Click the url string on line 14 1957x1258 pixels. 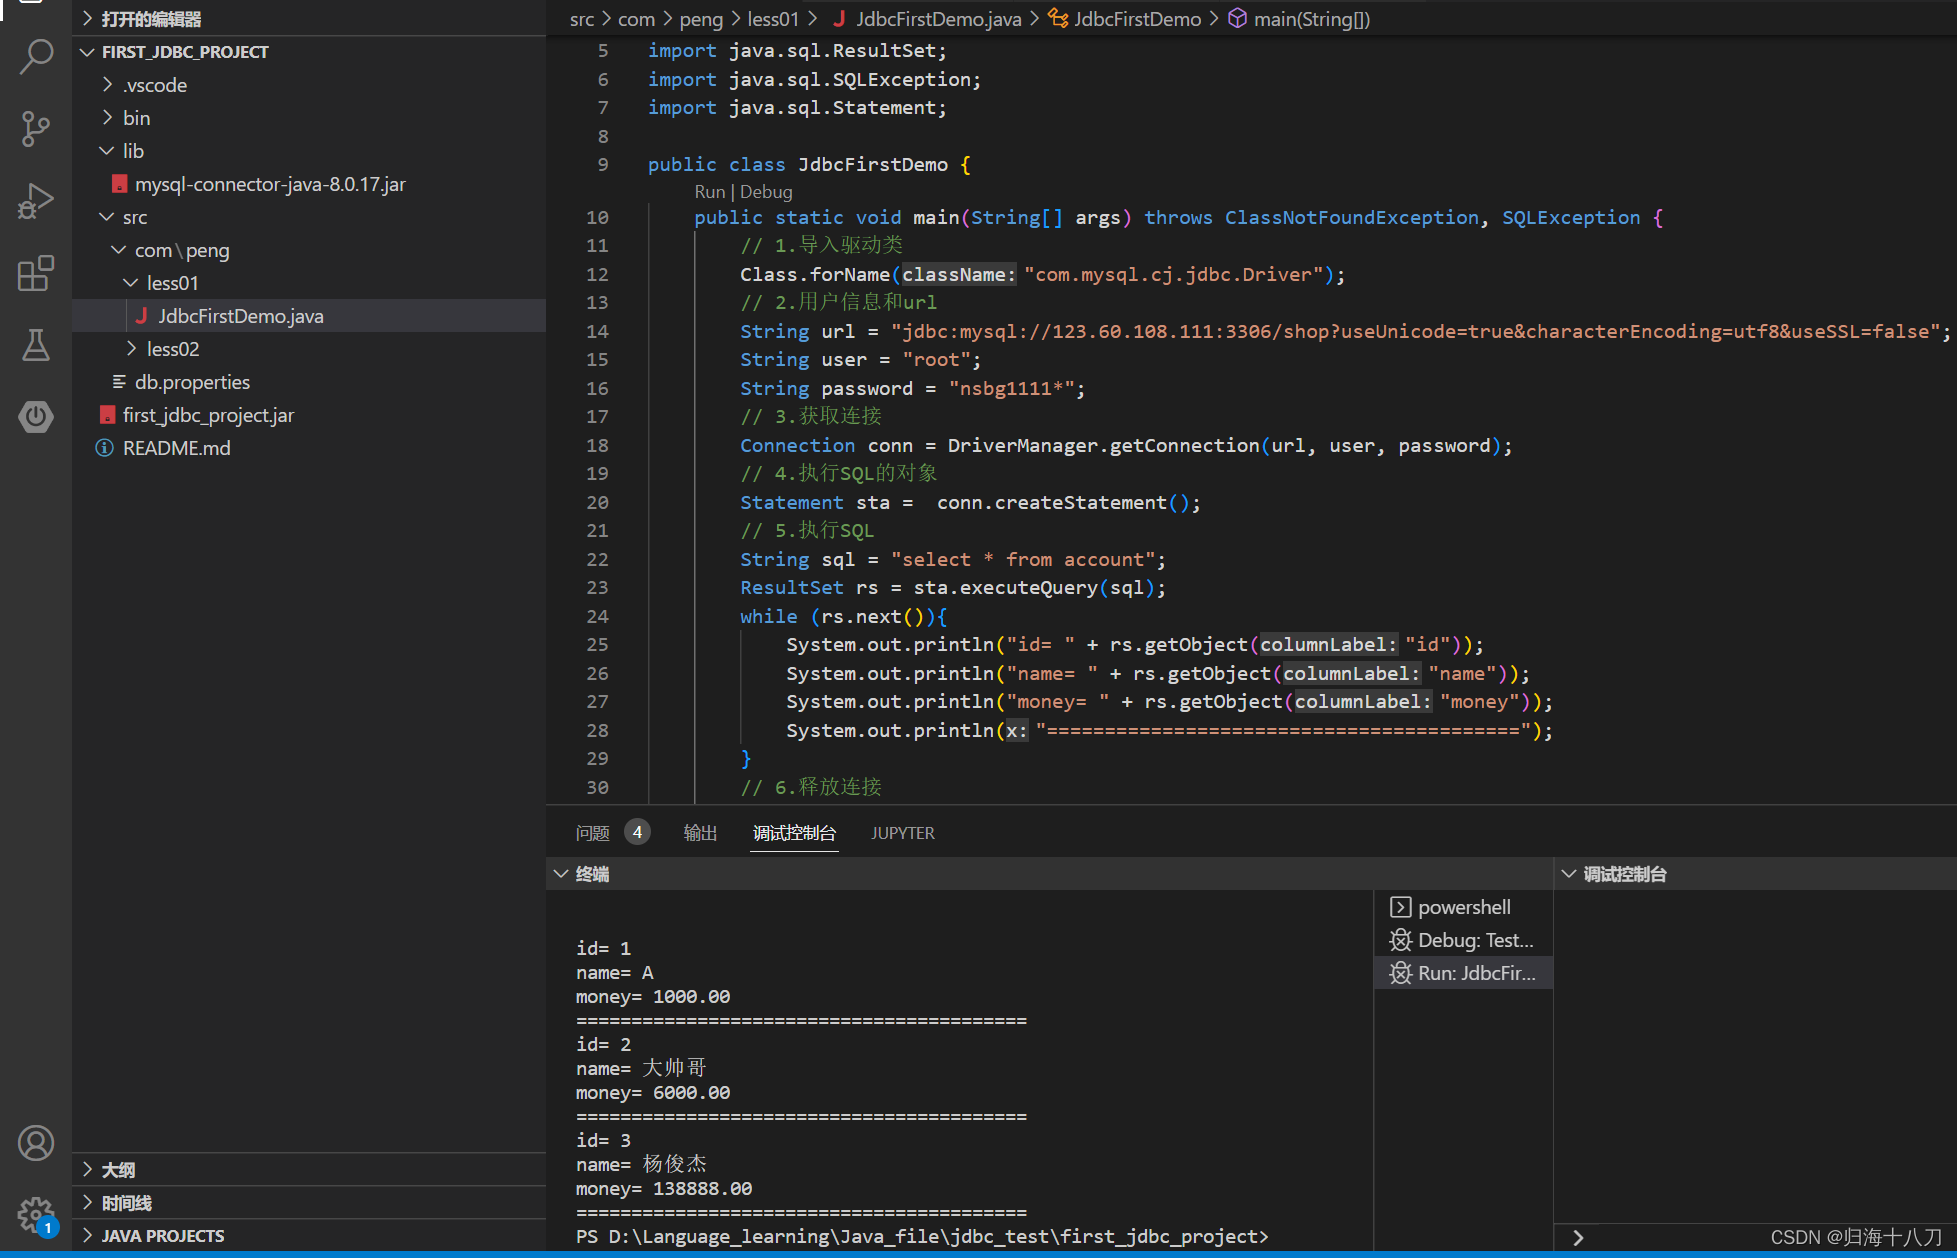click(x=1415, y=331)
